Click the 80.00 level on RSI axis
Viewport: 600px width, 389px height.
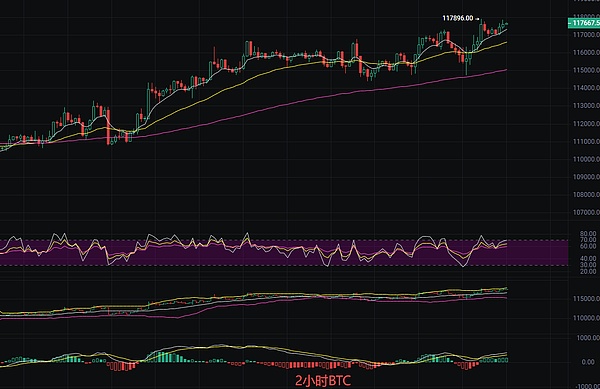point(588,234)
